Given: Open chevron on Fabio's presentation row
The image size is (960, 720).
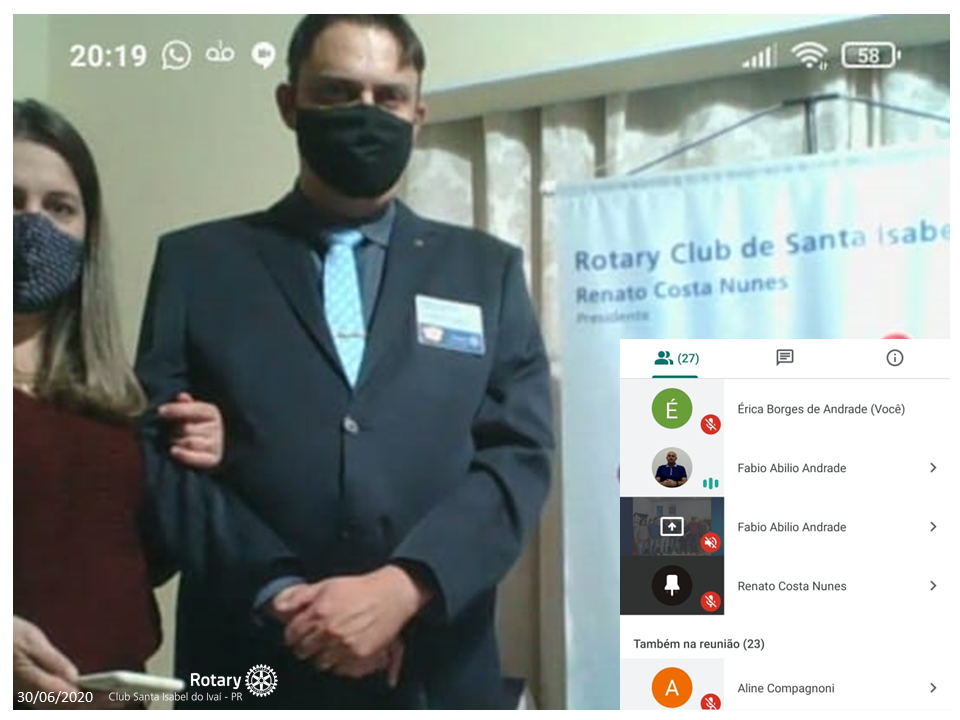Looking at the screenshot, I should [932, 527].
